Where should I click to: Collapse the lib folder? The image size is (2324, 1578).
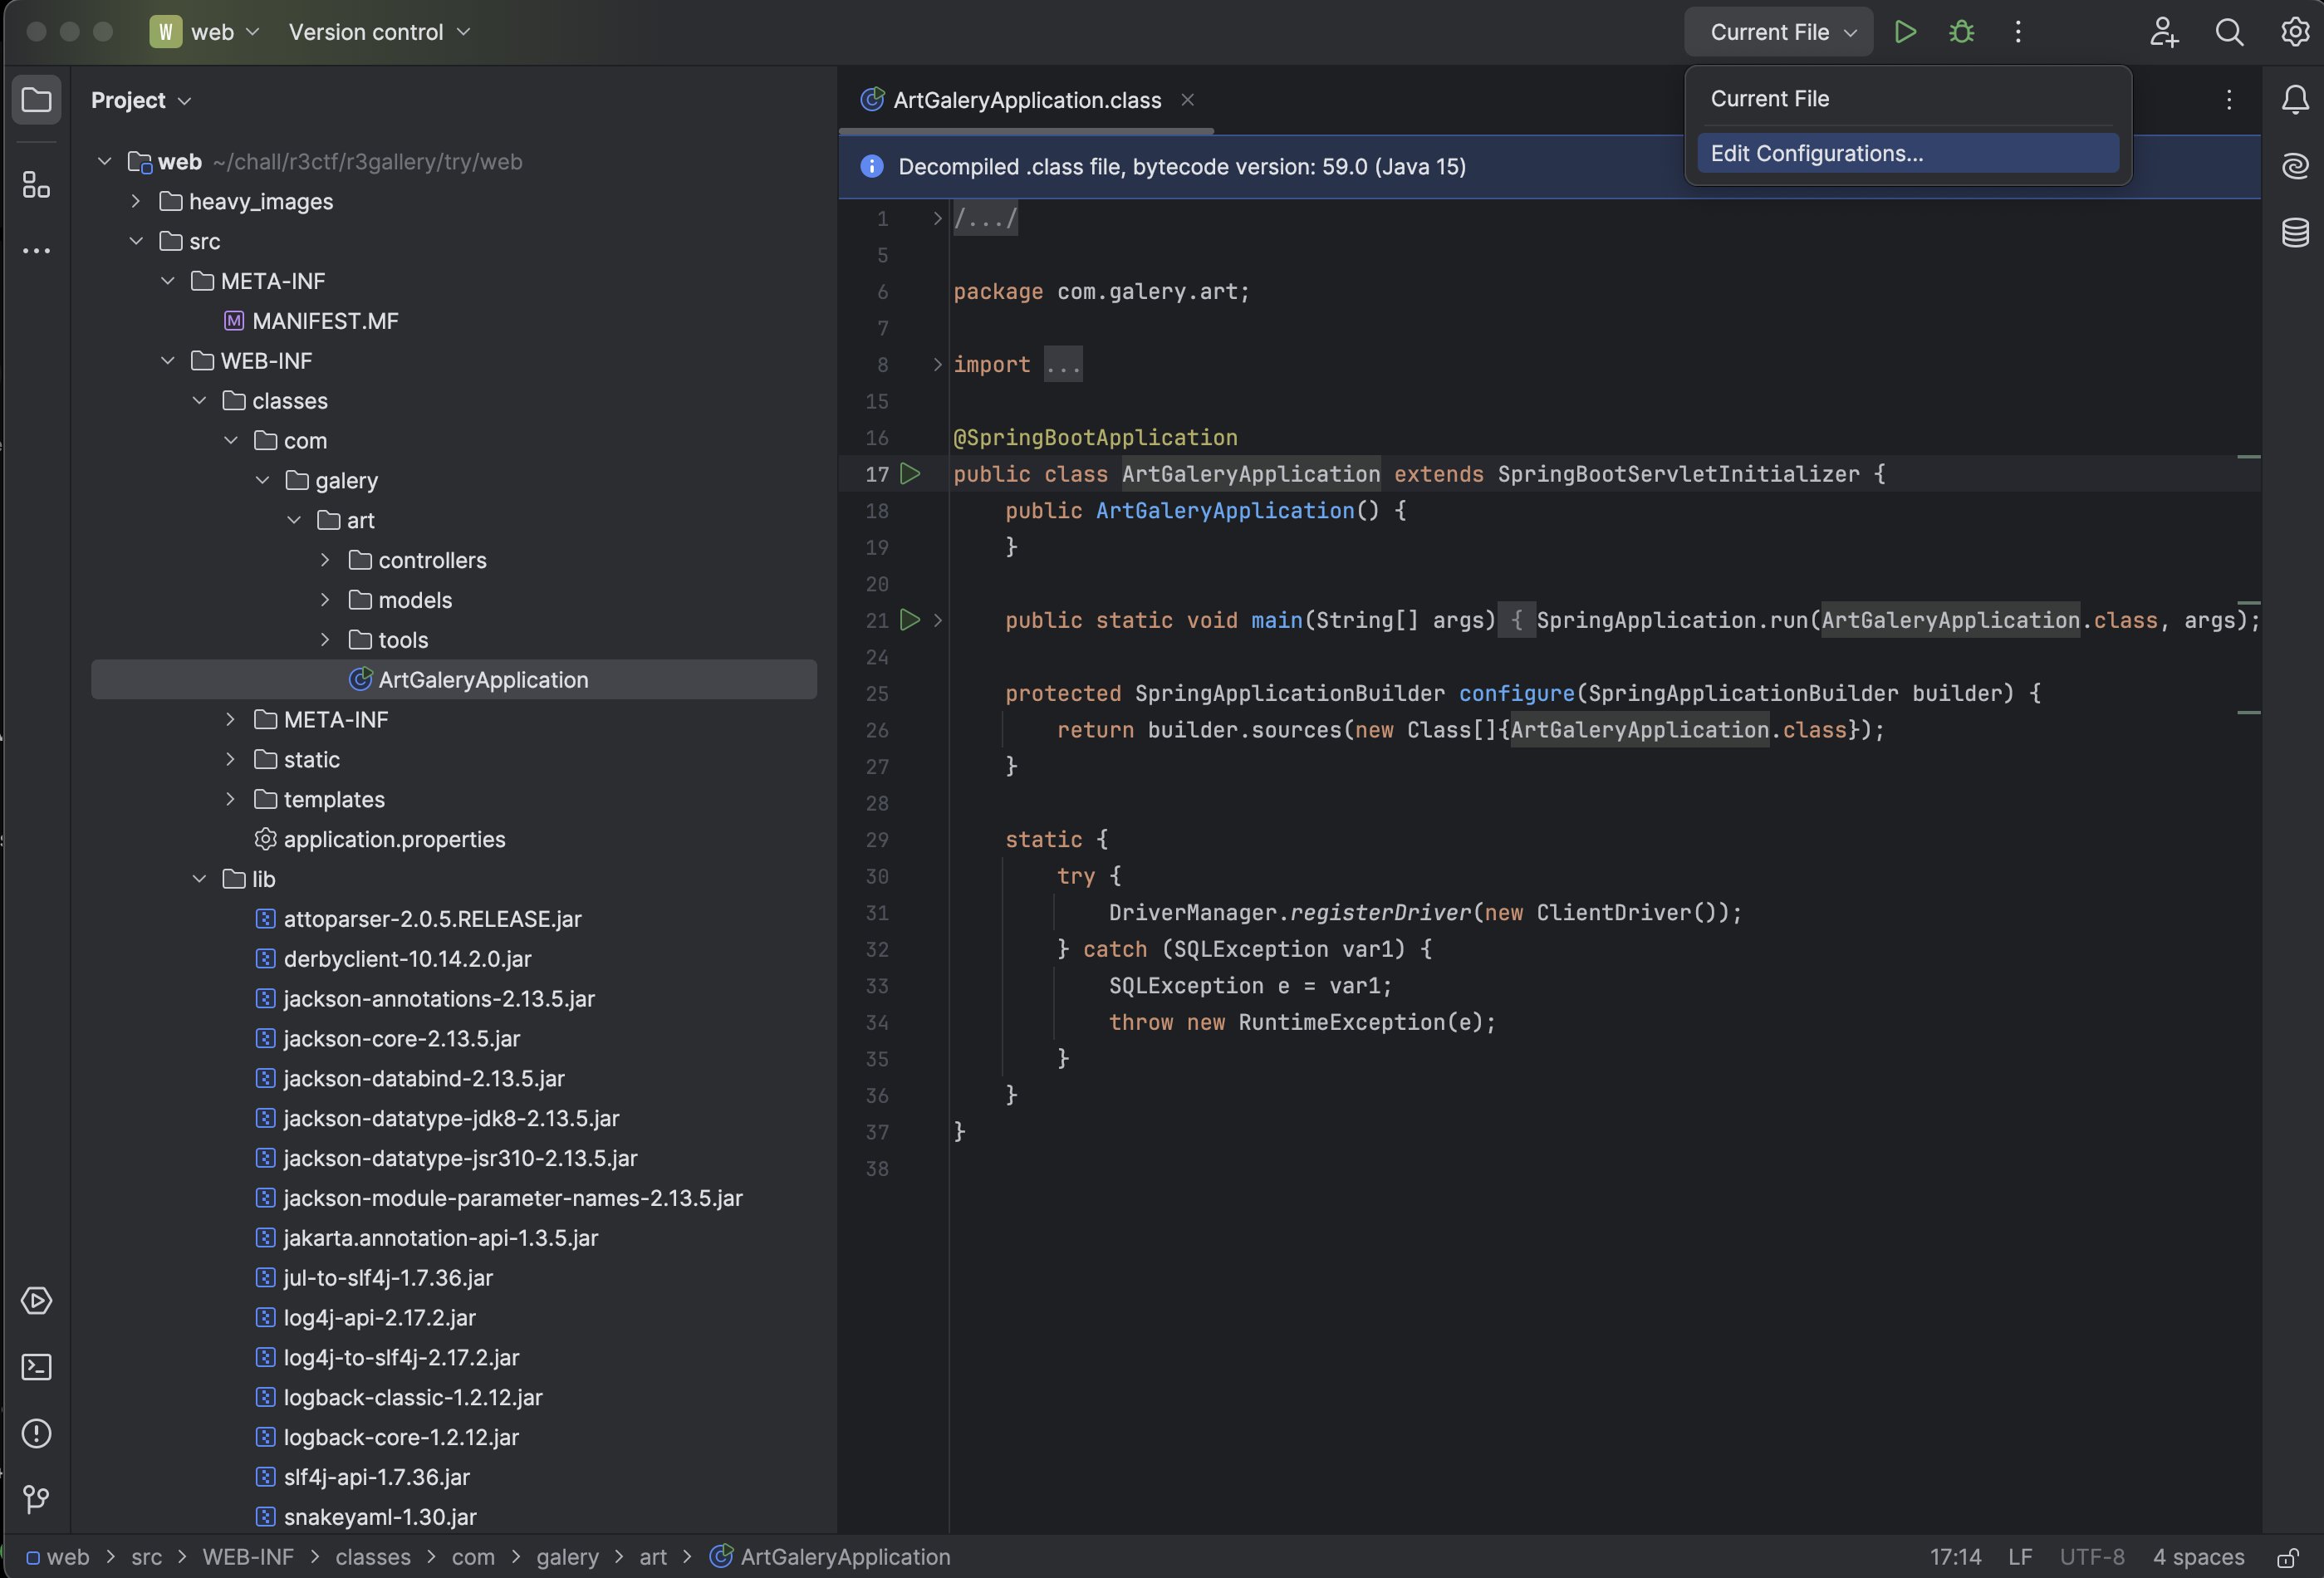coord(199,879)
